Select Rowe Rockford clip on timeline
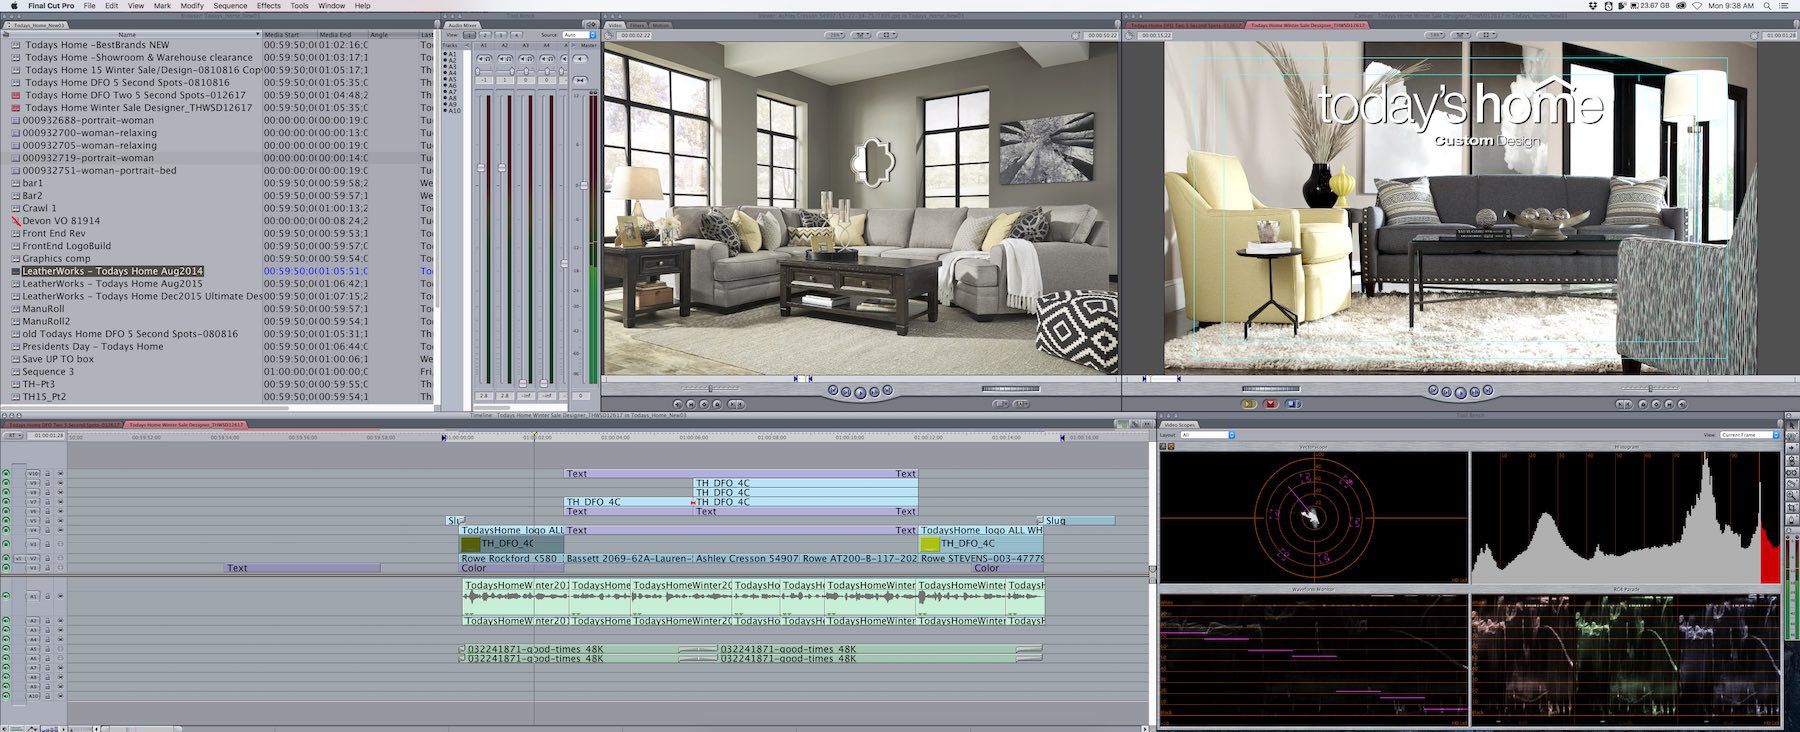Image resolution: width=1800 pixels, height=732 pixels. click(511, 558)
